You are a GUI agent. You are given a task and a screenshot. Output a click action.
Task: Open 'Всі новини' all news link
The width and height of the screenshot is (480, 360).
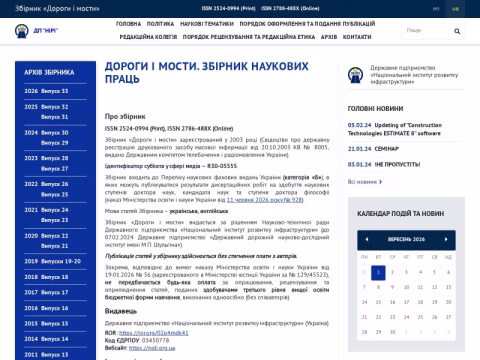(365, 182)
